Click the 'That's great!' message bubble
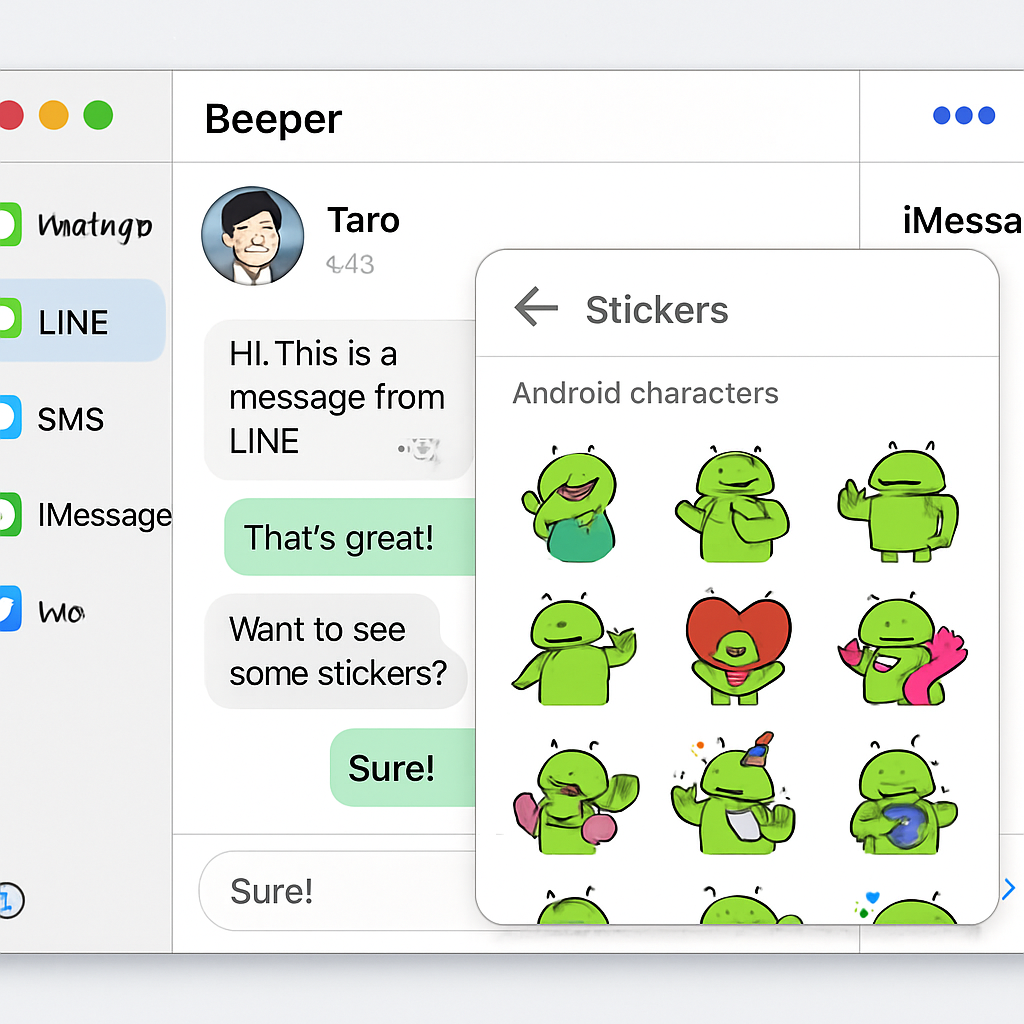1024x1024 pixels. coord(351,537)
